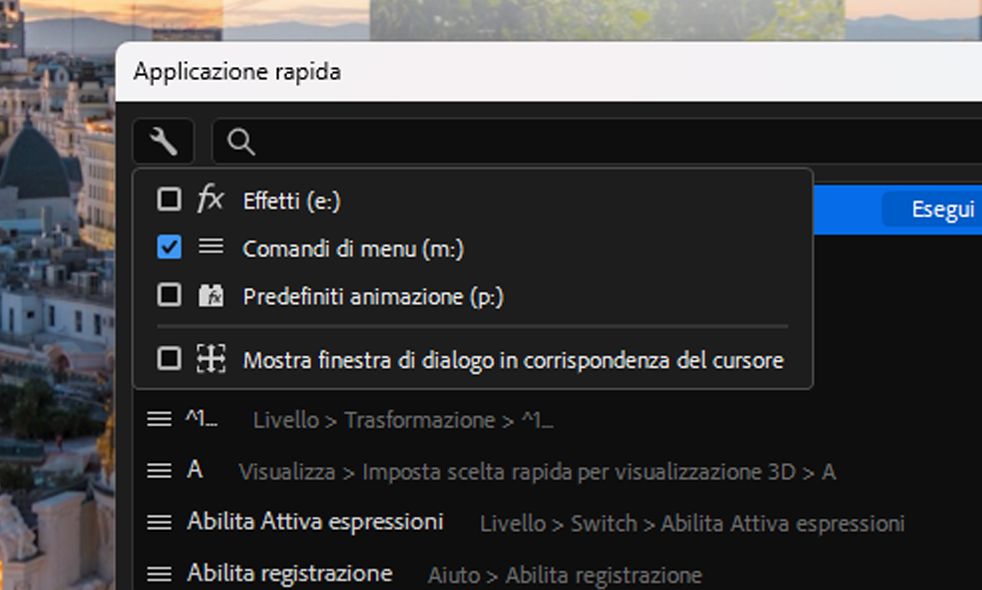This screenshot has width=982, height=590.
Task: Click the menu icon beside Abilita Attiva espressioni
Action: (159, 522)
